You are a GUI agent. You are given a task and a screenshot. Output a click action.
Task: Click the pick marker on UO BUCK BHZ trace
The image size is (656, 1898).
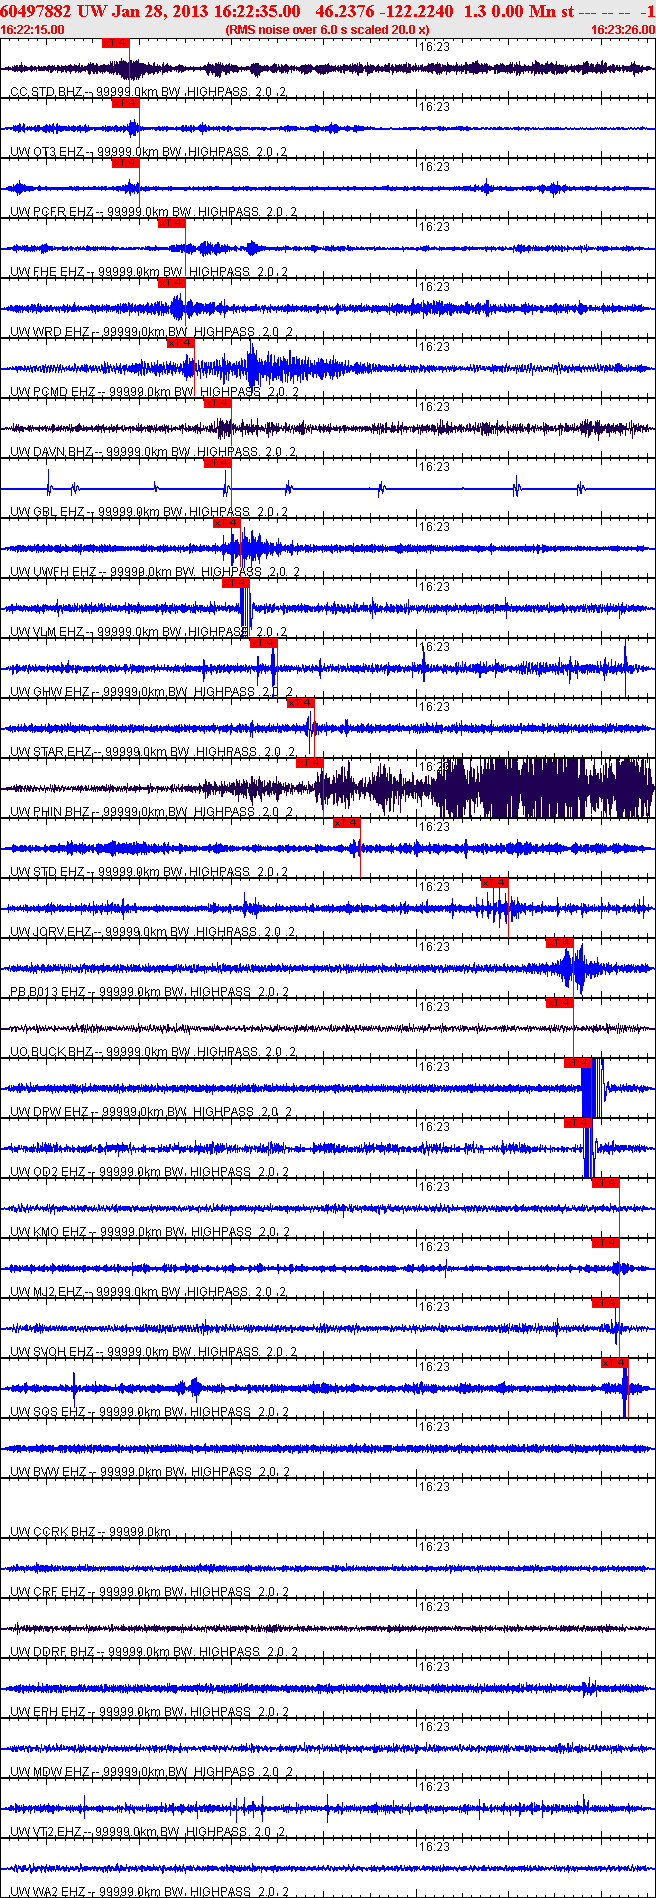(x=559, y=1003)
